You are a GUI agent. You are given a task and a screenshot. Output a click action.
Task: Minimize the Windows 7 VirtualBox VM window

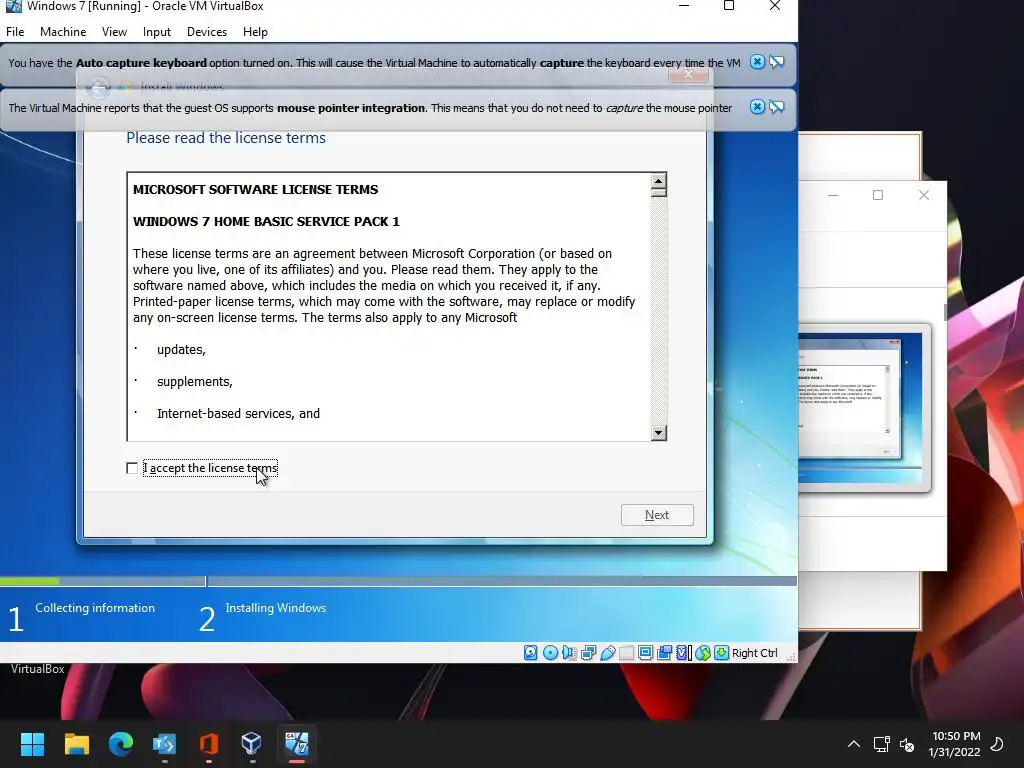pyautogui.click(x=684, y=6)
